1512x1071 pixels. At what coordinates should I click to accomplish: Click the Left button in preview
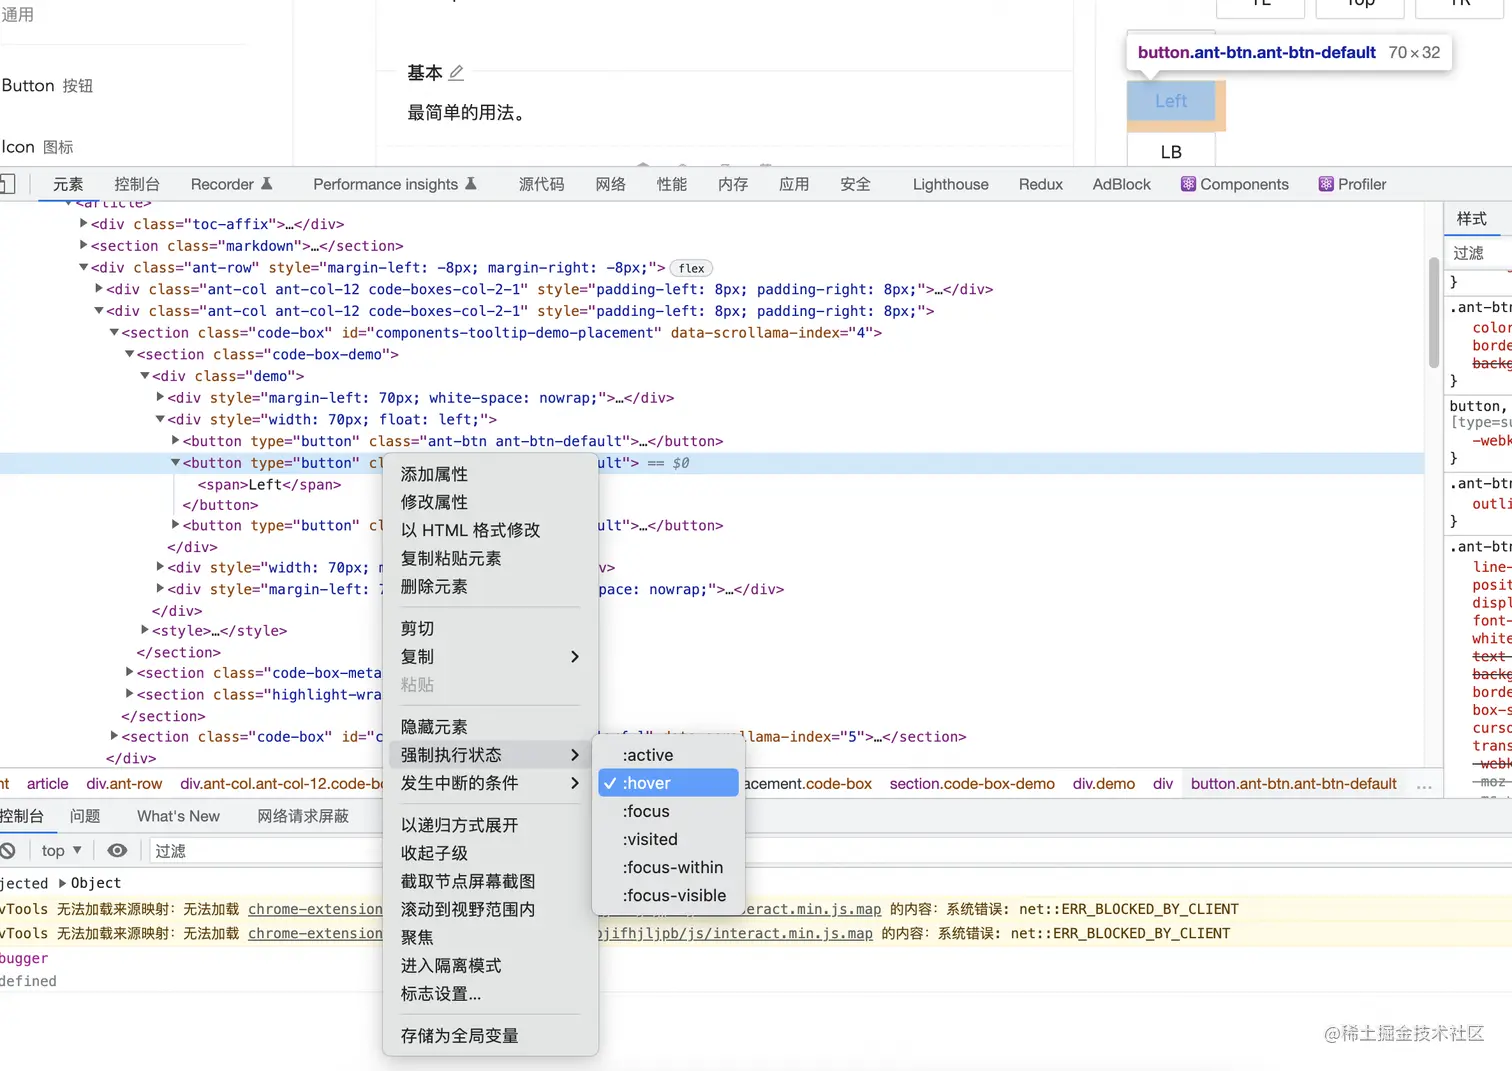1171,101
